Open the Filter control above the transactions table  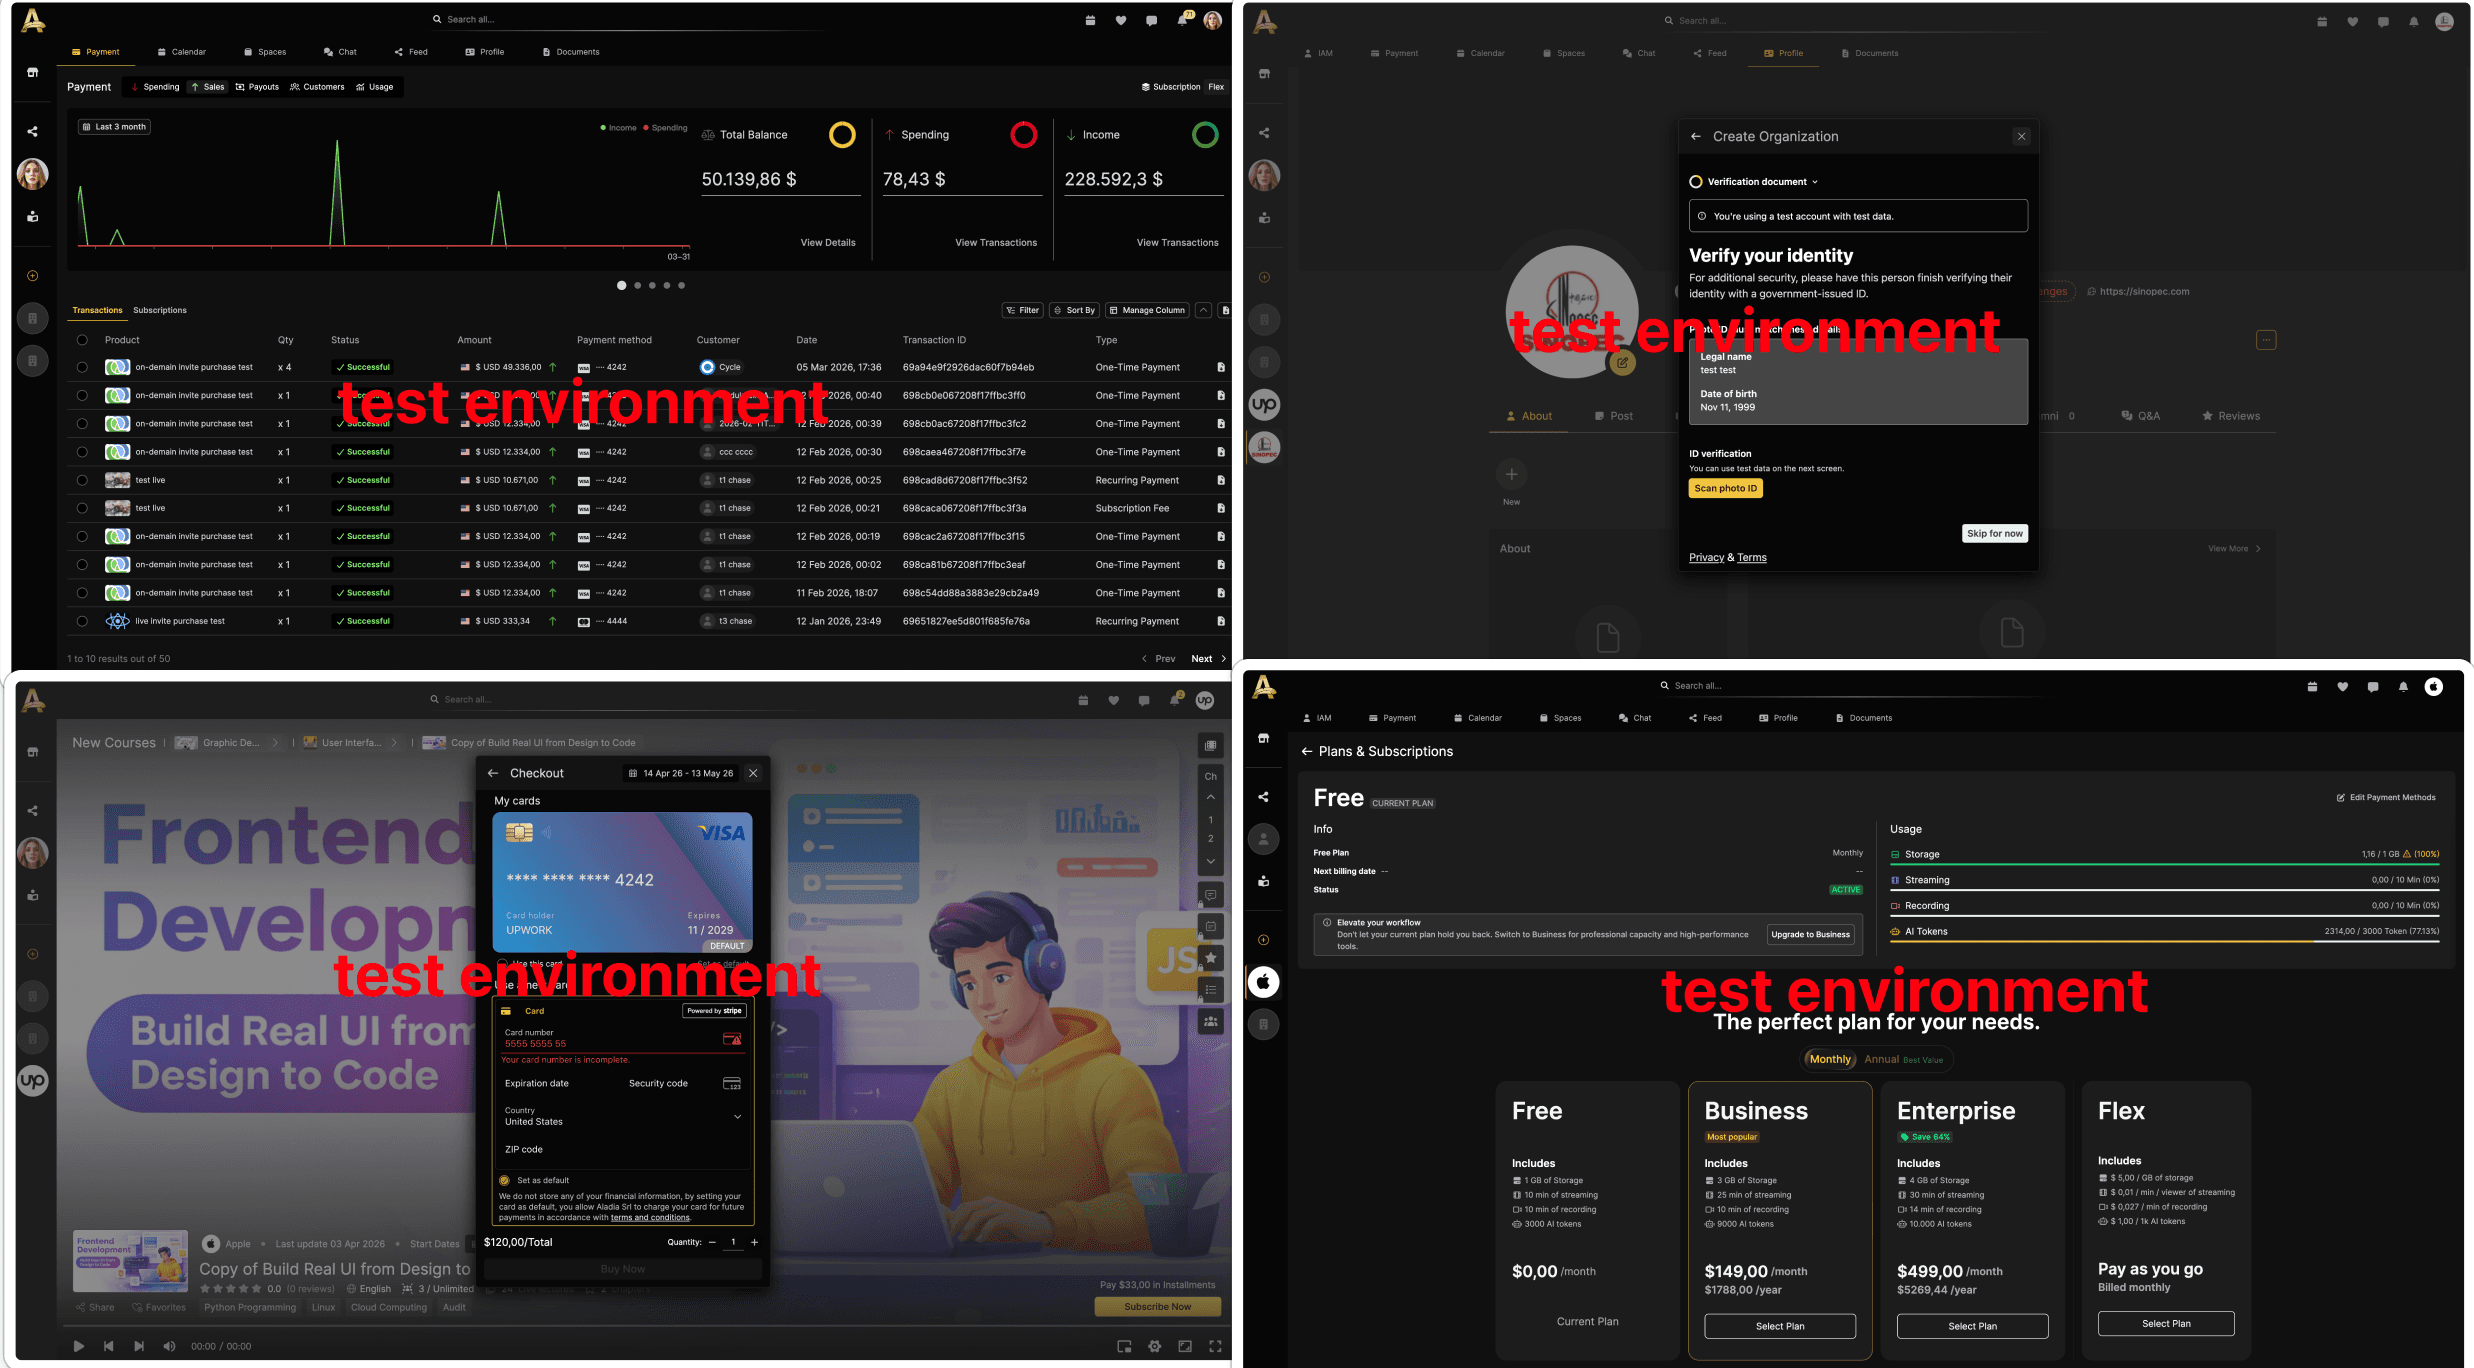(x=1022, y=311)
